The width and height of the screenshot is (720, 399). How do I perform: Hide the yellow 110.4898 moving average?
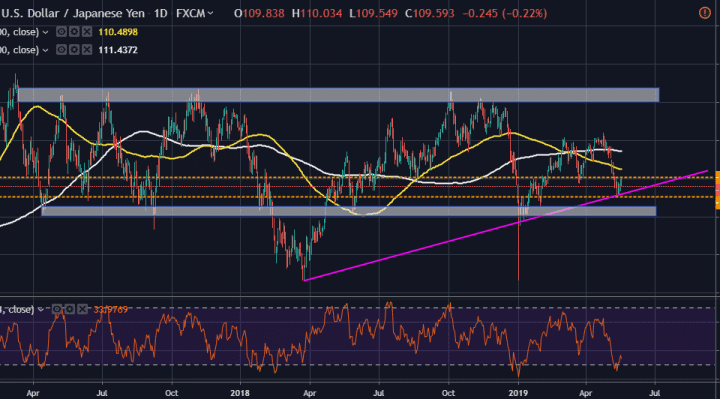pos(61,32)
